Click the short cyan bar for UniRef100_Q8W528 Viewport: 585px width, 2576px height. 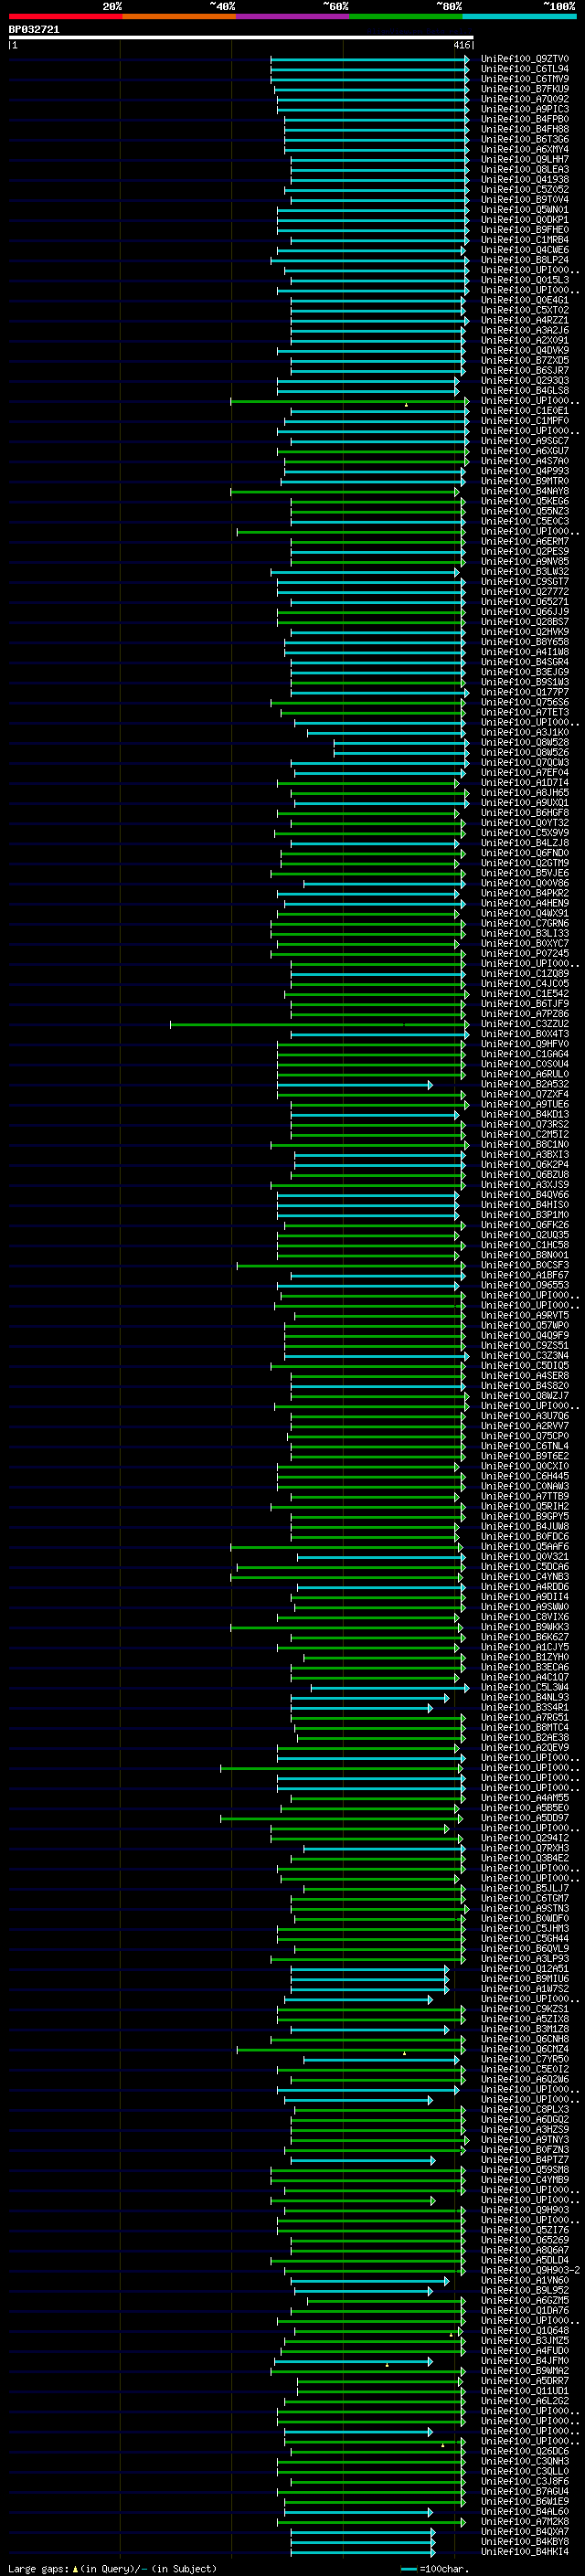(401, 742)
